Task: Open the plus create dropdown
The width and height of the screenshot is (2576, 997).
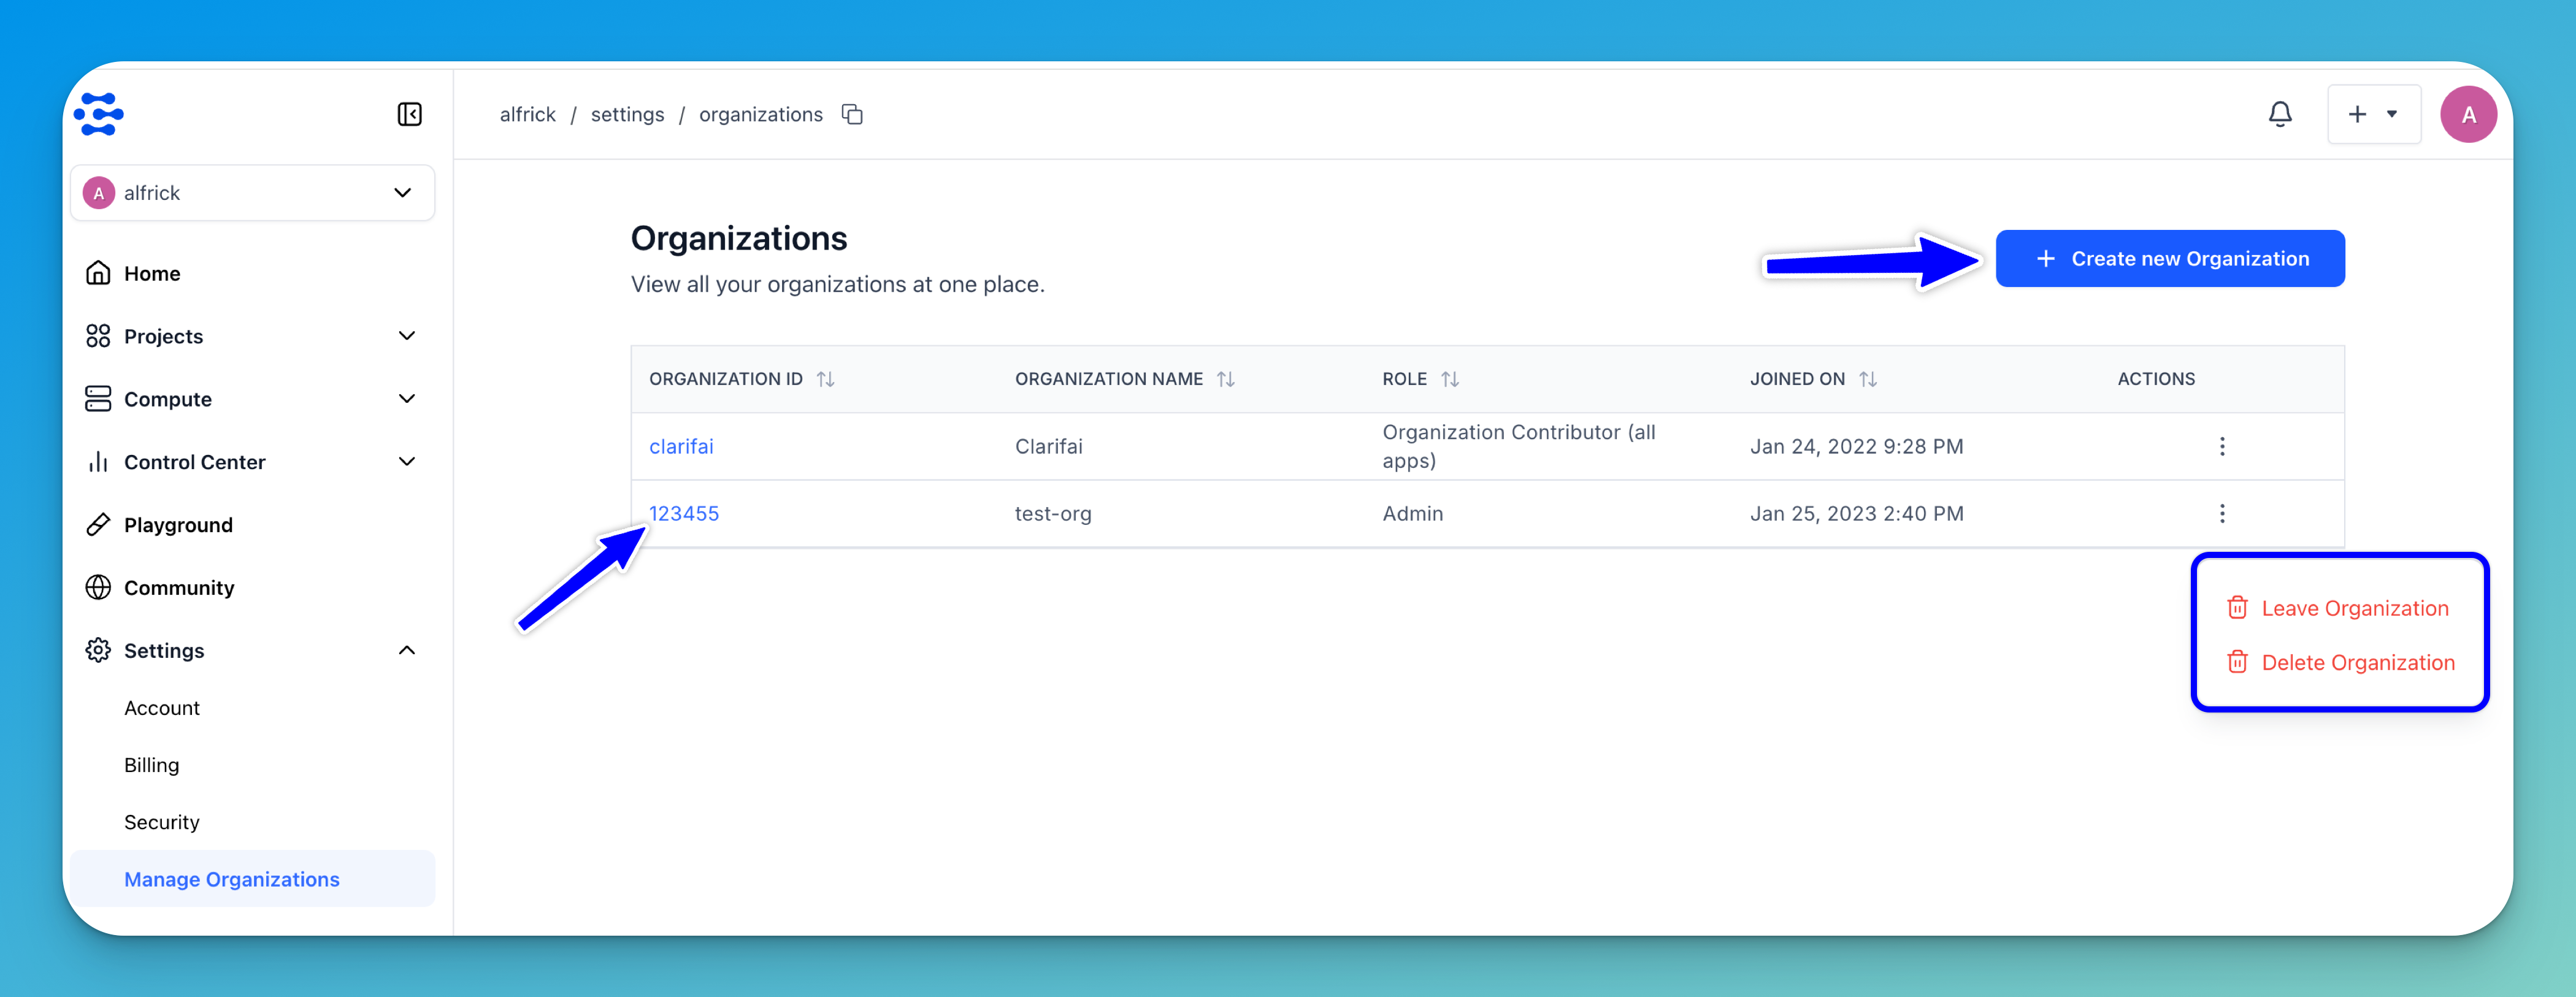Action: (x=2373, y=114)
